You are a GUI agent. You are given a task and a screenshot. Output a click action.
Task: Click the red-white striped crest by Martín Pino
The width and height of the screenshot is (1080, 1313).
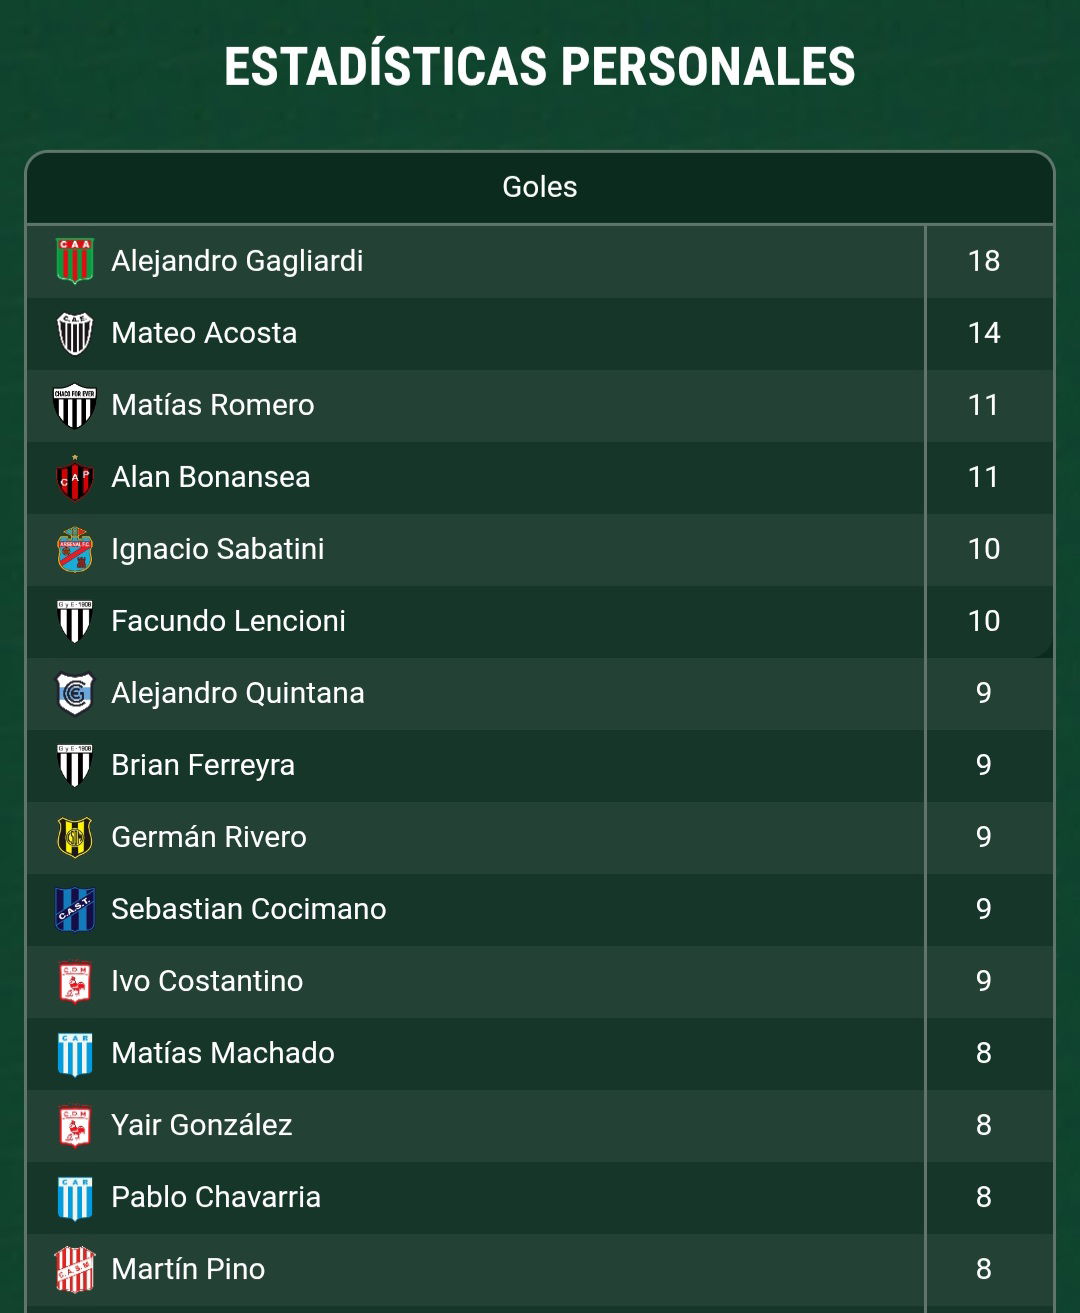click(75, 1269)
